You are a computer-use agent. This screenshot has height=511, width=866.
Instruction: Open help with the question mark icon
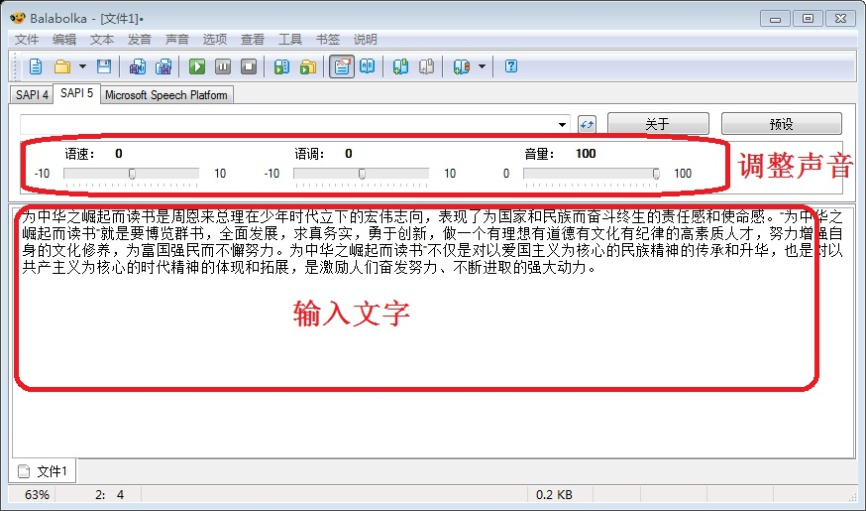coord(511,67)
